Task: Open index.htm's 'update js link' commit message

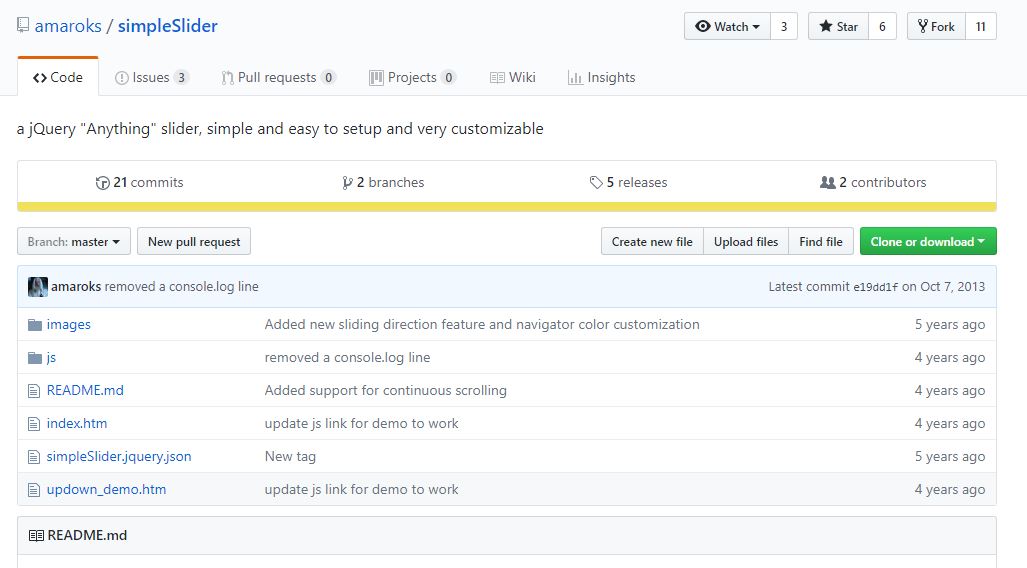Action: point(362,424)
